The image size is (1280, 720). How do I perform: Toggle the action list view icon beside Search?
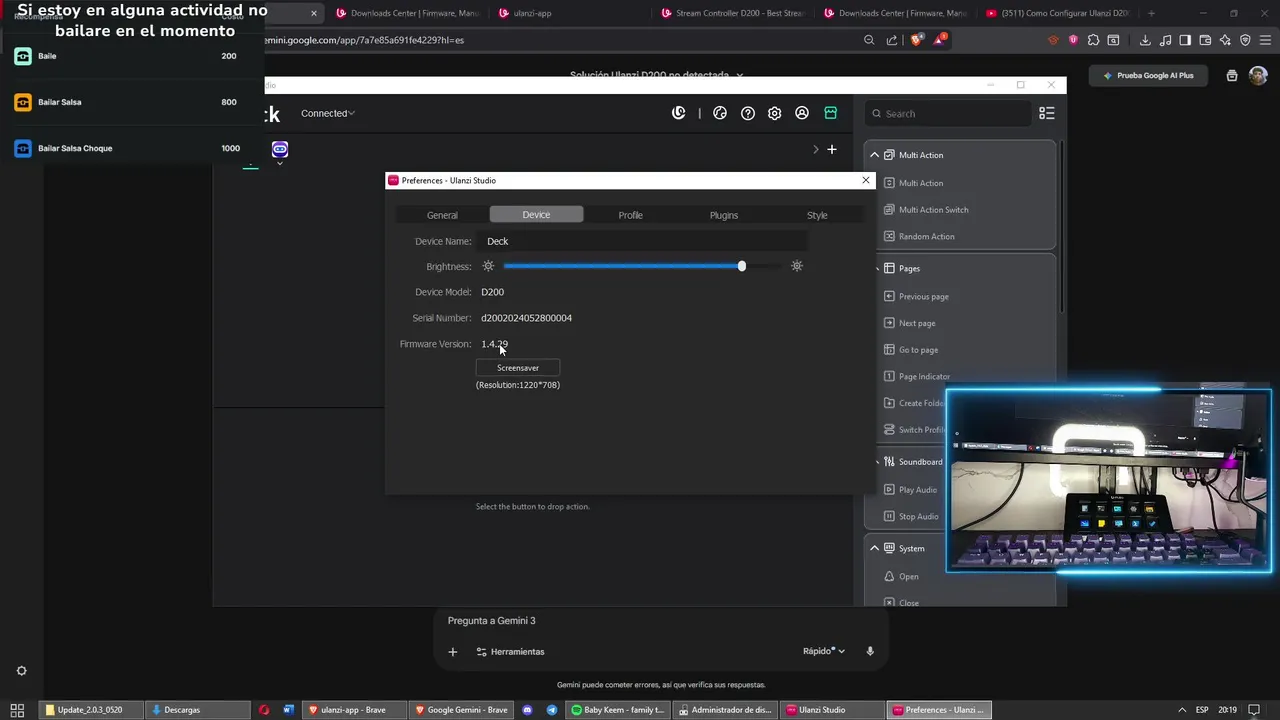[x=1047, y=113]
